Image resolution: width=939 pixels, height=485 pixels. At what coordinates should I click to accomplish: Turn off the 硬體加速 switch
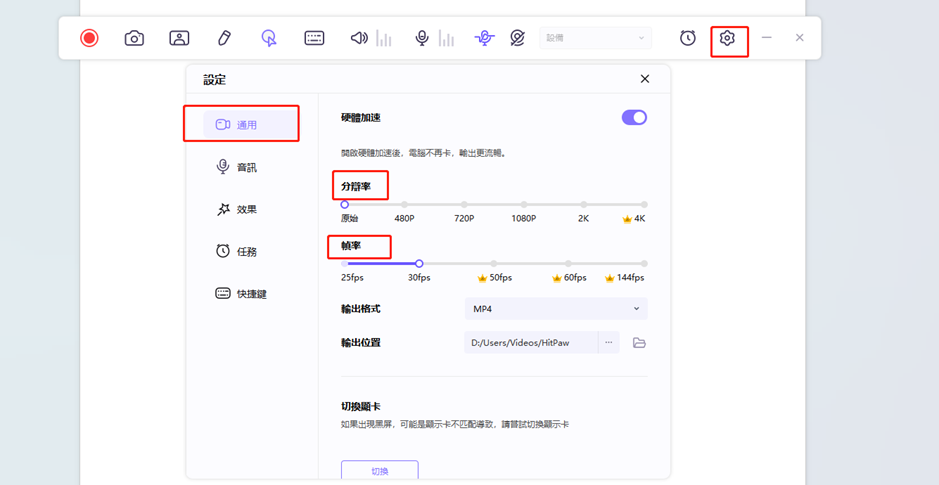pos(634,117)
